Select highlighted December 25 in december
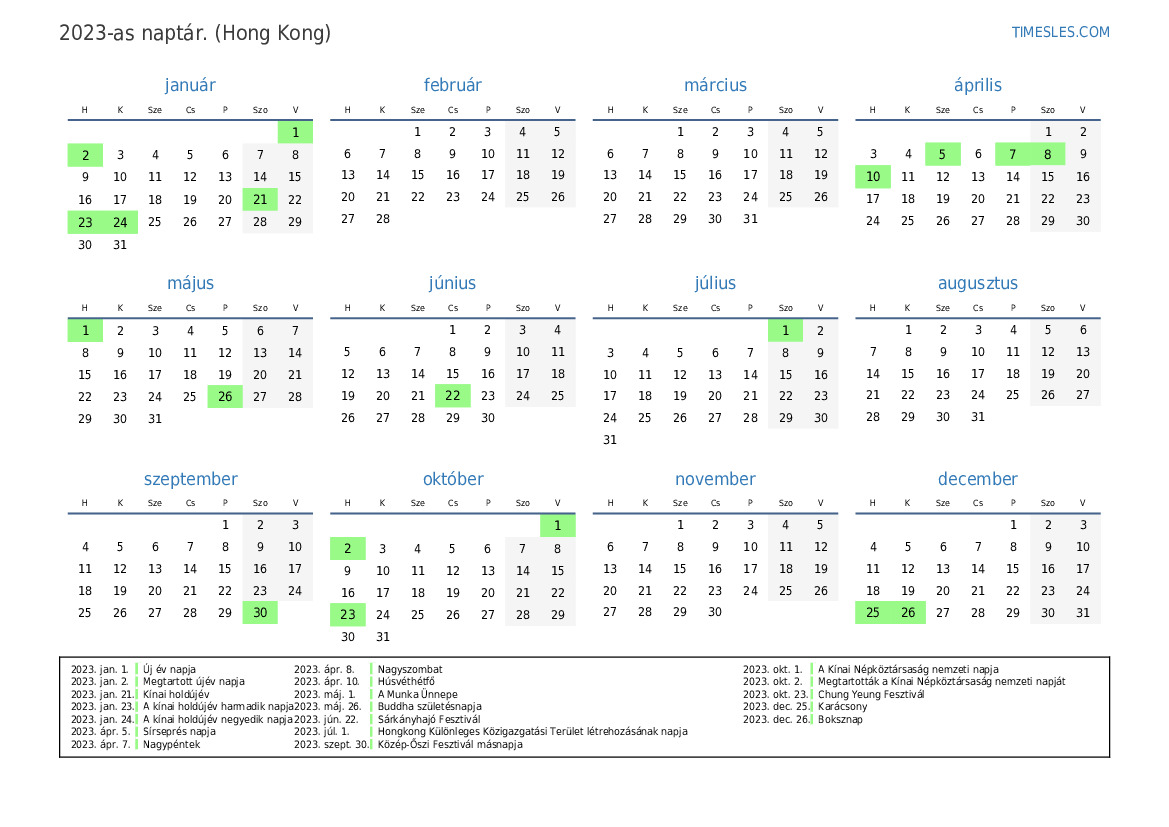Viewport: 1169px width, 827px height. (x=872, y=612)
